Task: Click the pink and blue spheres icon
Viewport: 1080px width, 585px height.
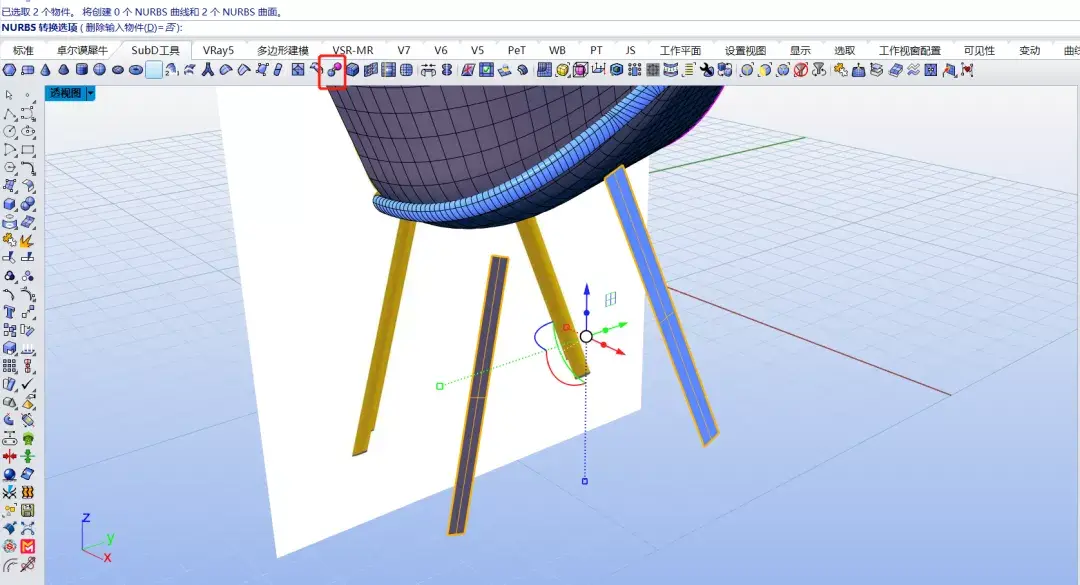Action: pos(334,70)
